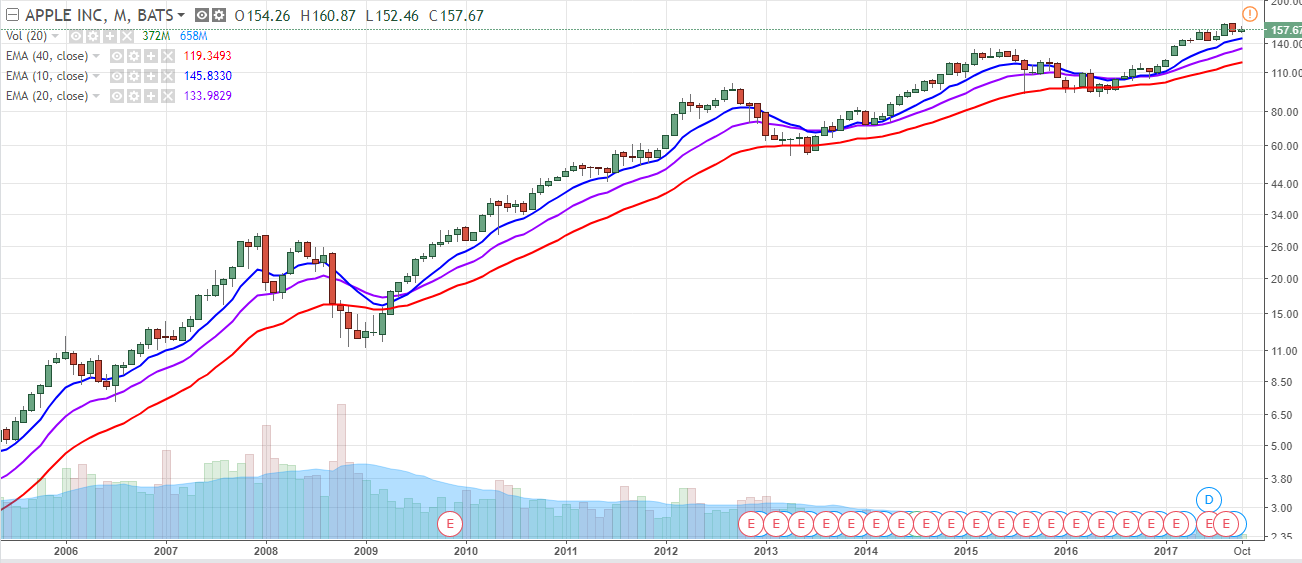This screenshot has height=563, width=1302.
Task: Hide the EMA (10, close) line via eye icon
Action: [116, 76]
